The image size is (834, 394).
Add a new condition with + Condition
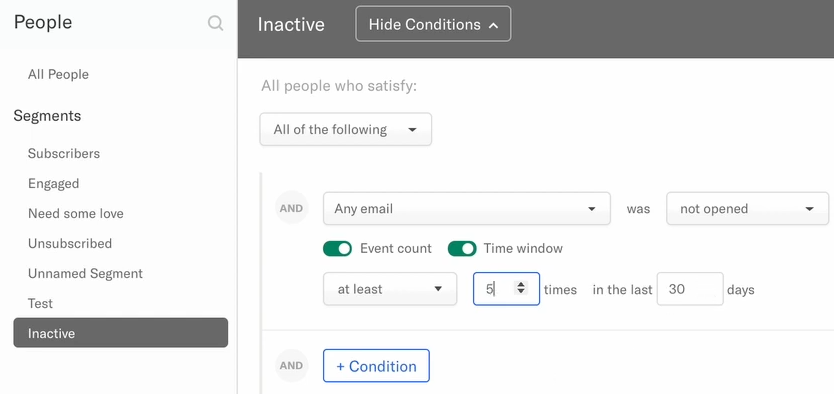[x=376, y=366]
